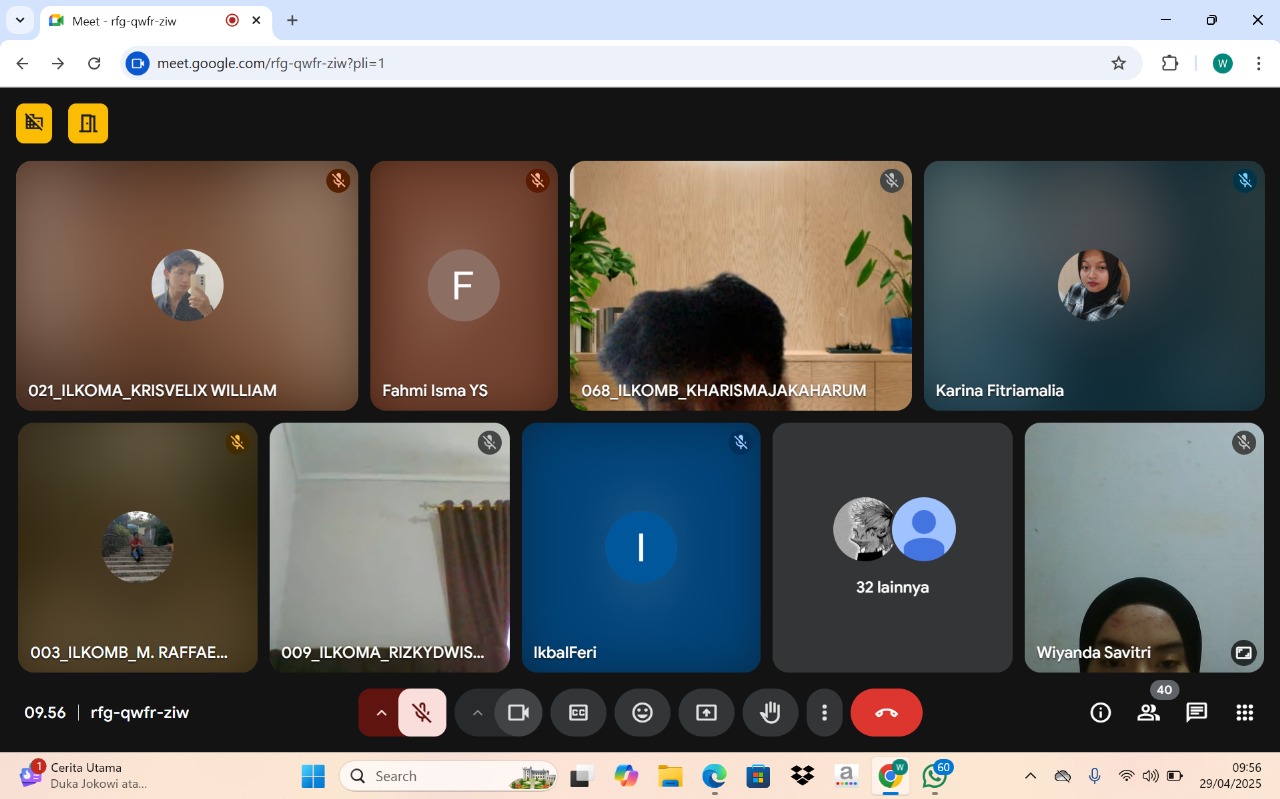Viewport: 1280px width, 799px height.
Task: Open the emoji reactions picker
Action: (x=642, y=713)
